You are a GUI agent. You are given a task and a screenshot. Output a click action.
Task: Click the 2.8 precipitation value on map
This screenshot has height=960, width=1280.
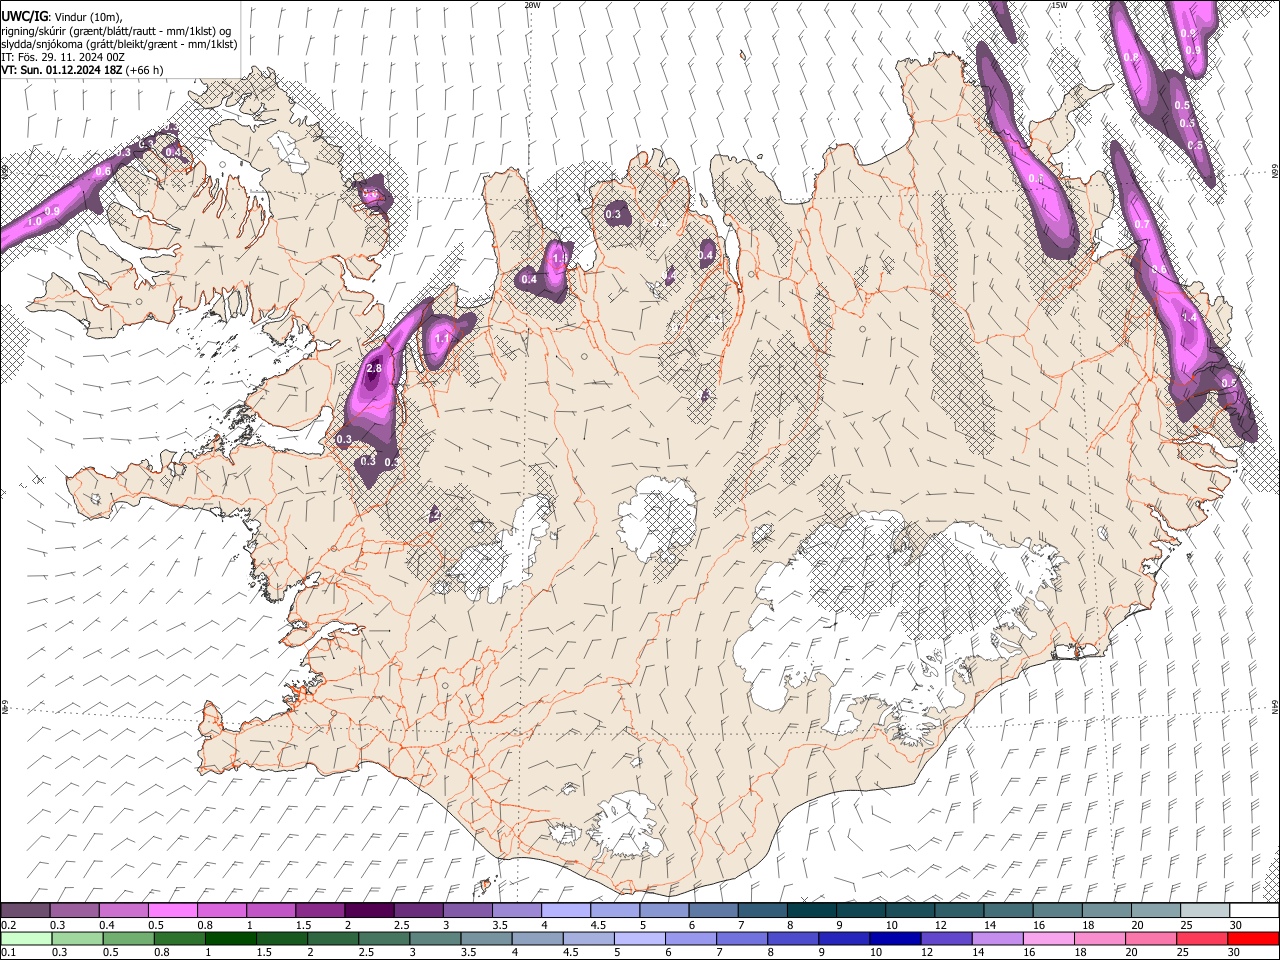374,369
